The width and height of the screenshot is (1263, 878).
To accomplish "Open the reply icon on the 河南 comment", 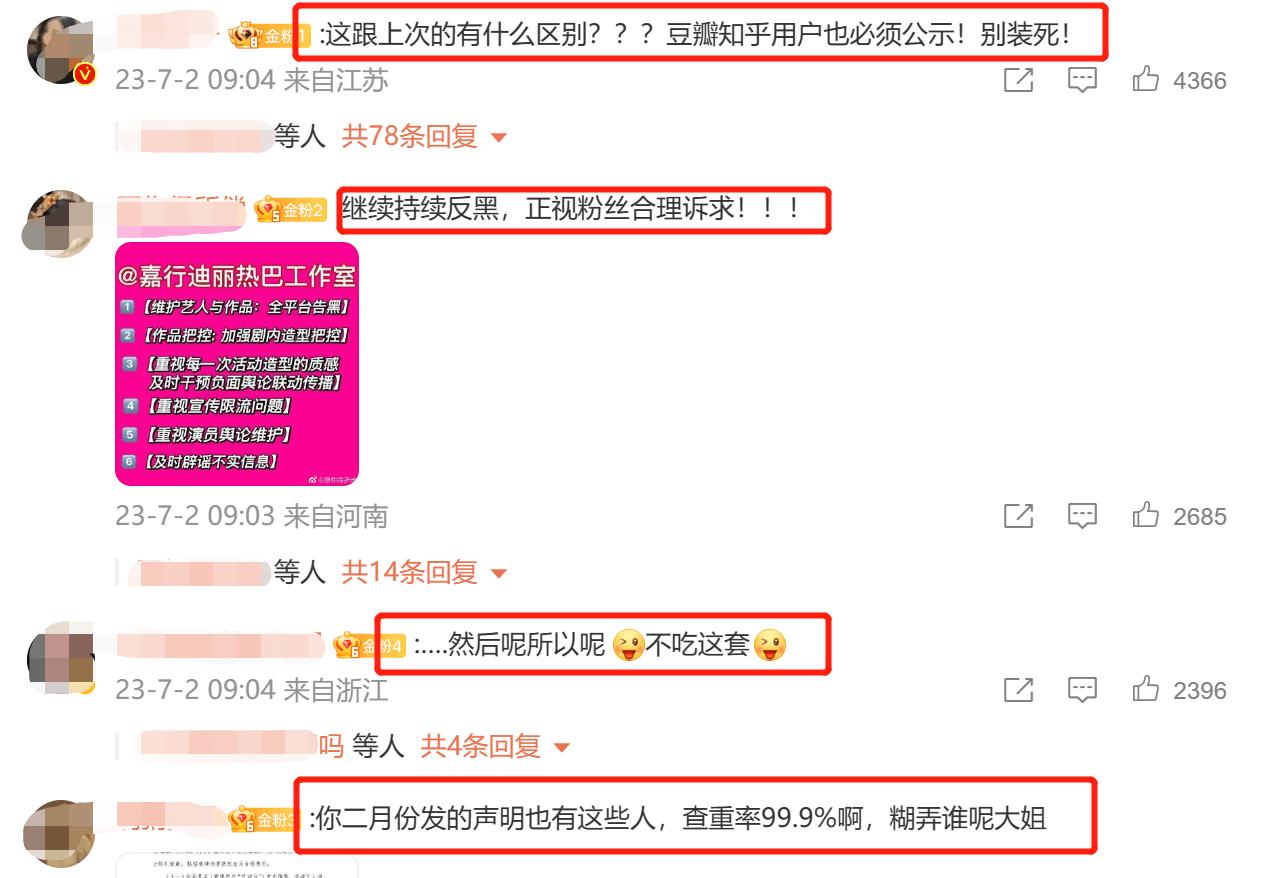I will click(1082, 517).
